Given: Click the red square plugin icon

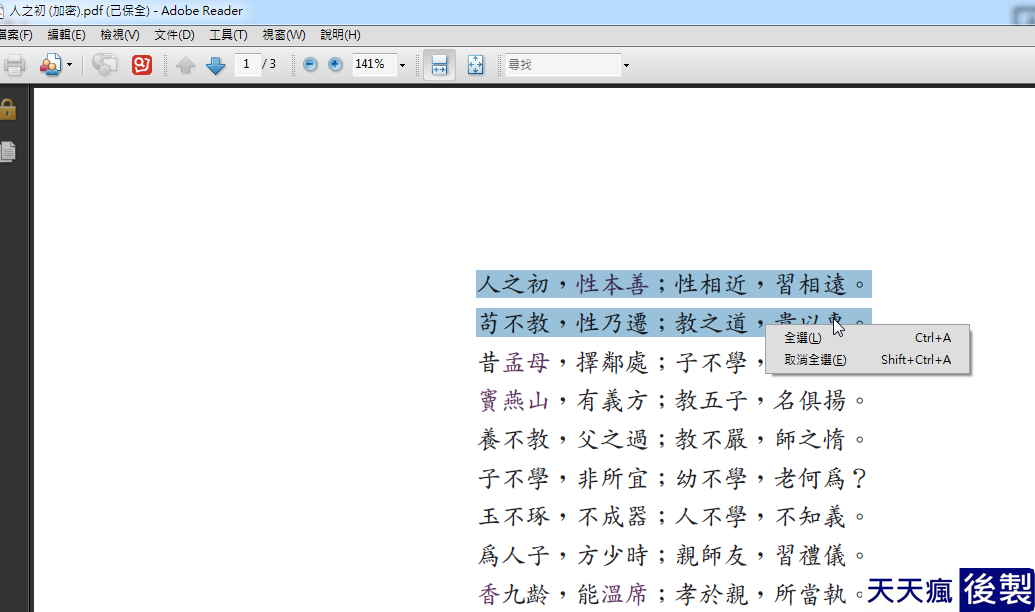Looking at the screenshot, I should pos(141,65).
